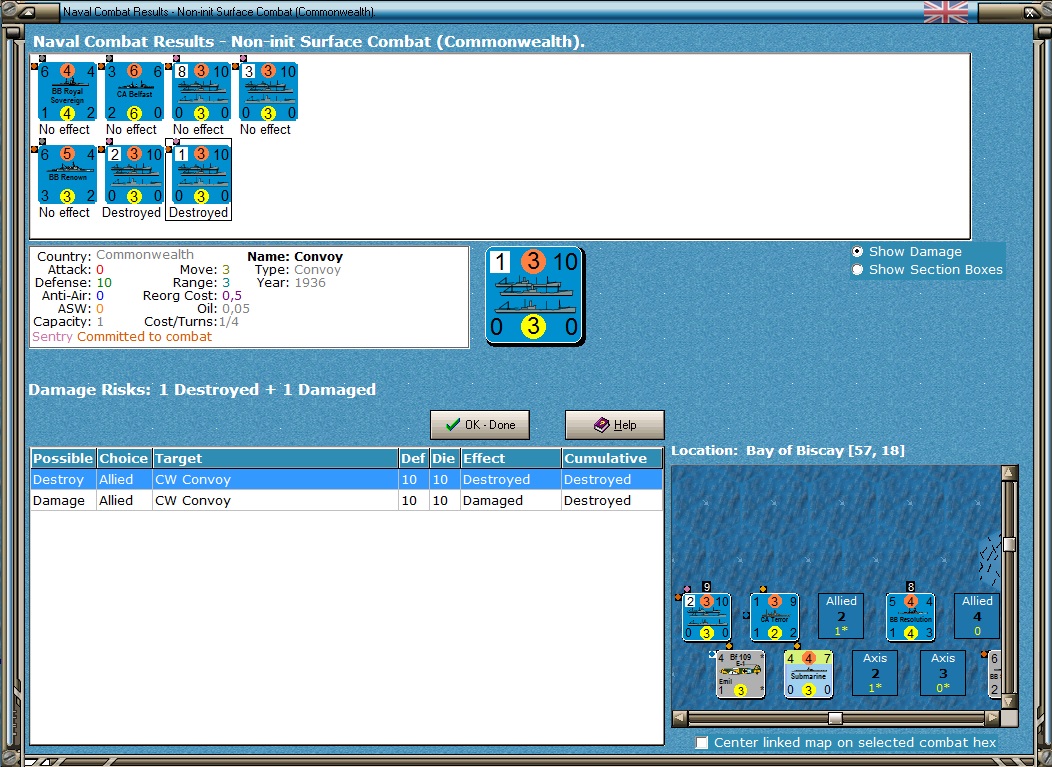This screenshot has height=767, width=1052.
Task: Click the Def column header
Action: coord(413,458)
